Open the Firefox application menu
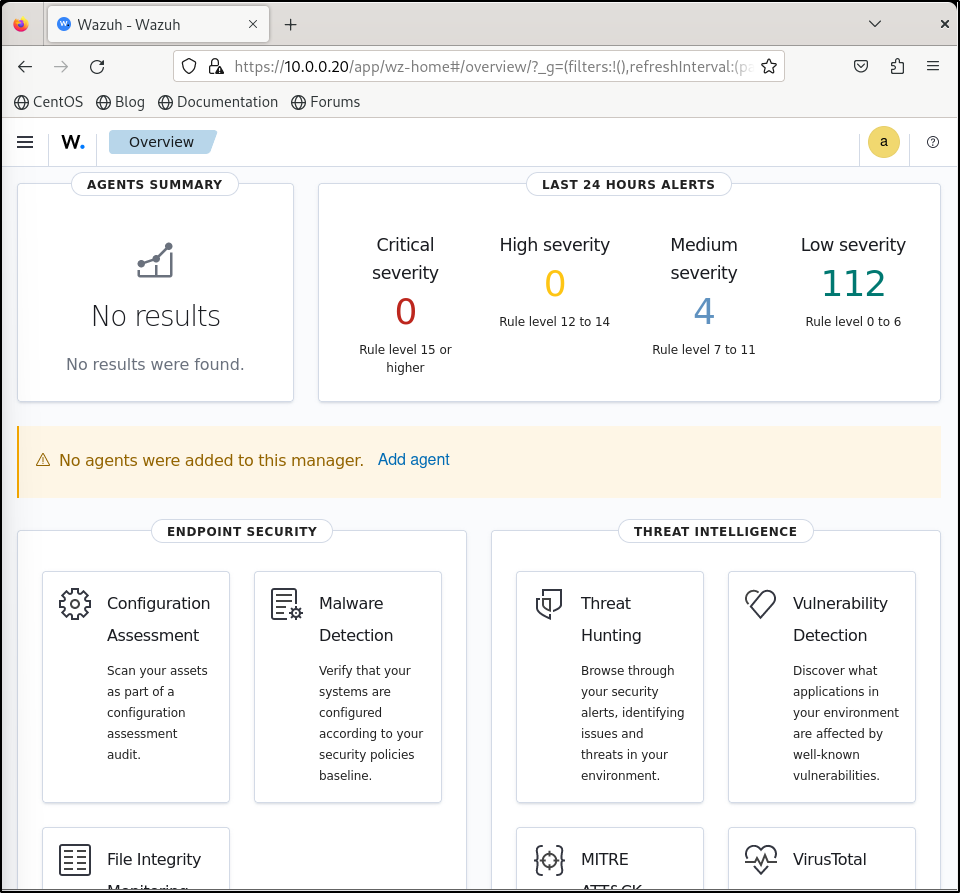960x893 pixels. (x=932, y=66)
